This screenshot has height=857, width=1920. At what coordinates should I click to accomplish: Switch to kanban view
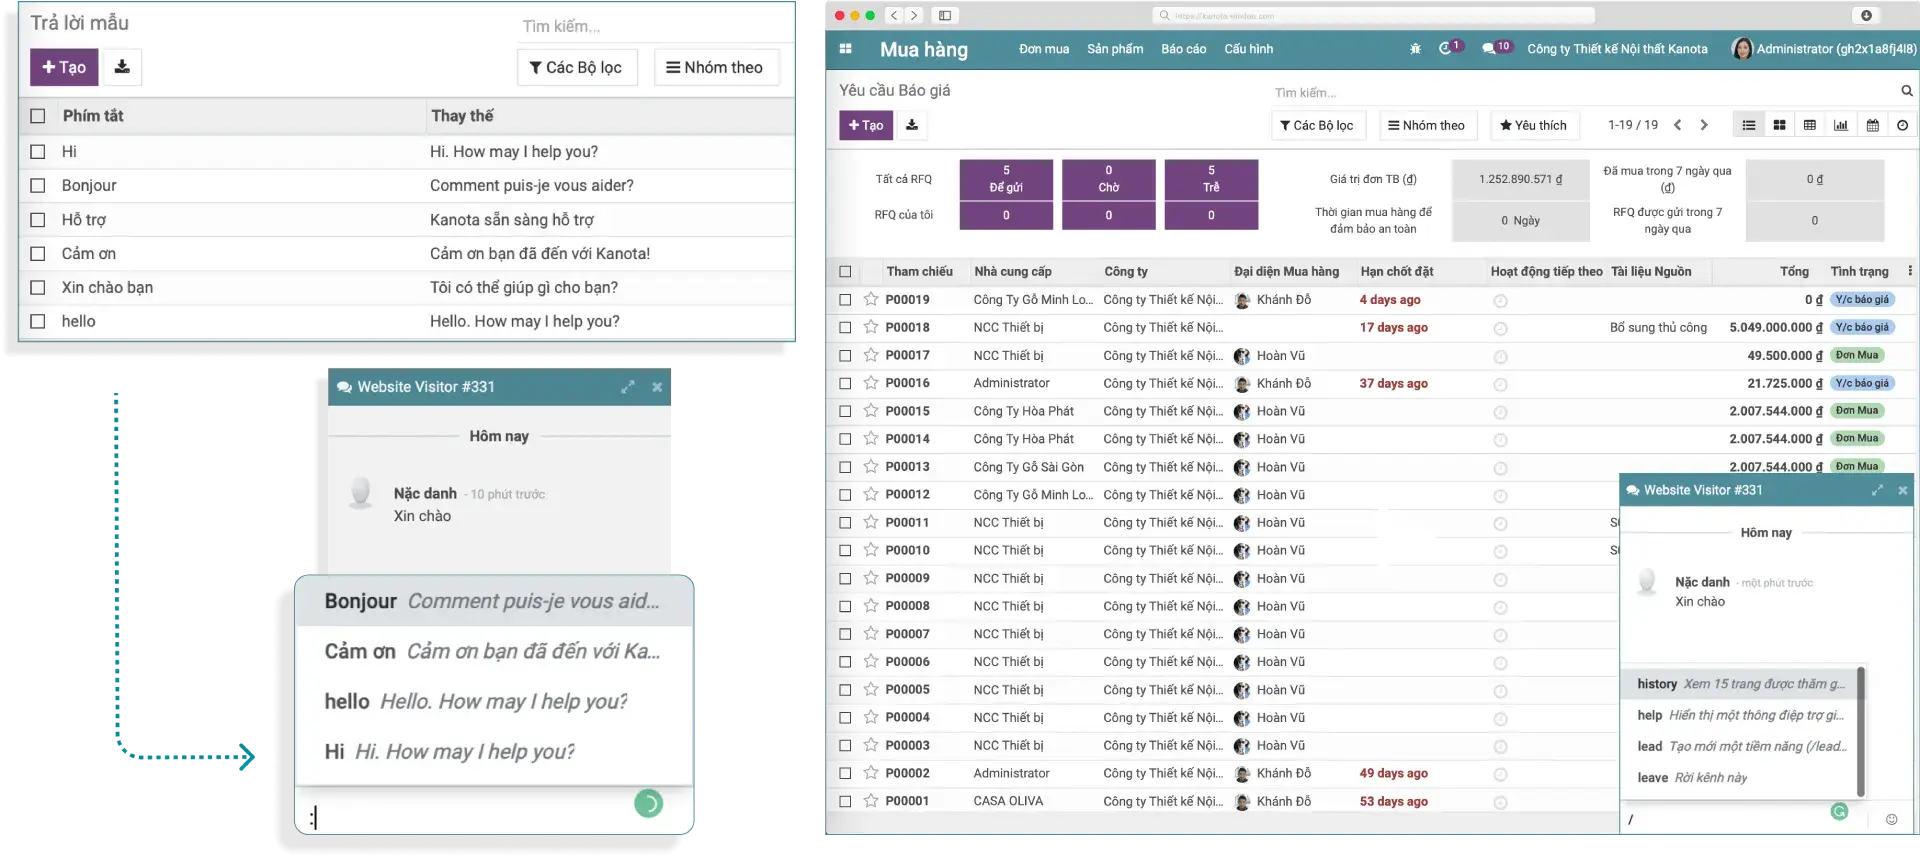[1779, 125]
